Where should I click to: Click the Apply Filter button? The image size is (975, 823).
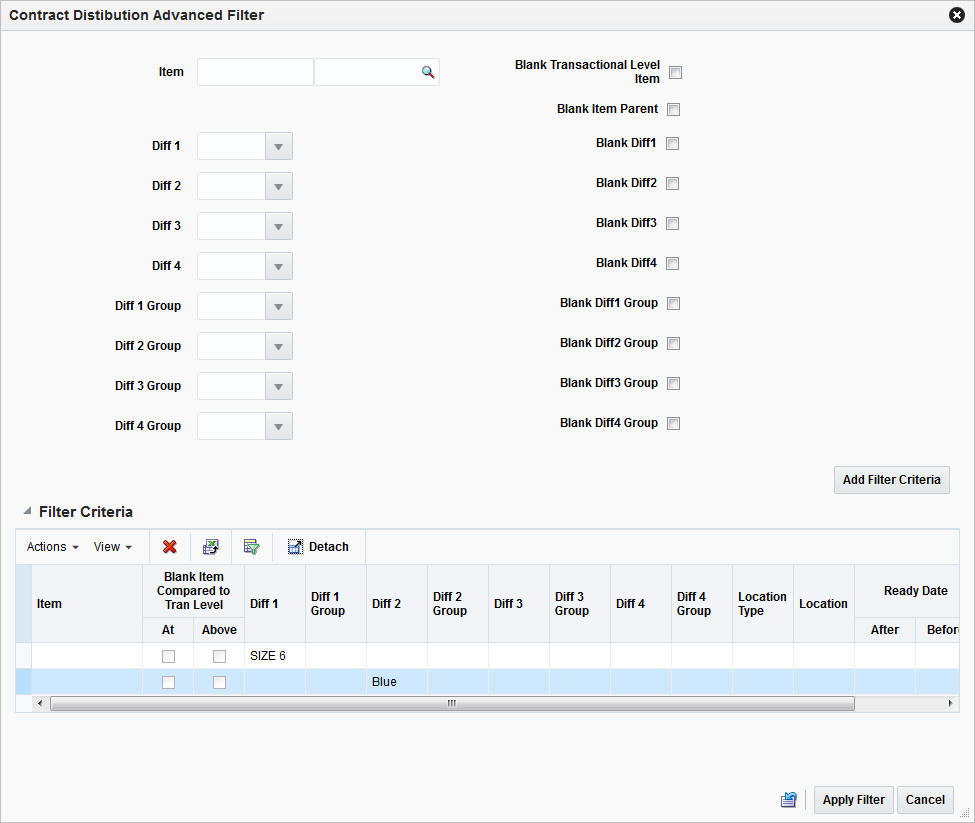pyautogui.click(x=853, y=799)
